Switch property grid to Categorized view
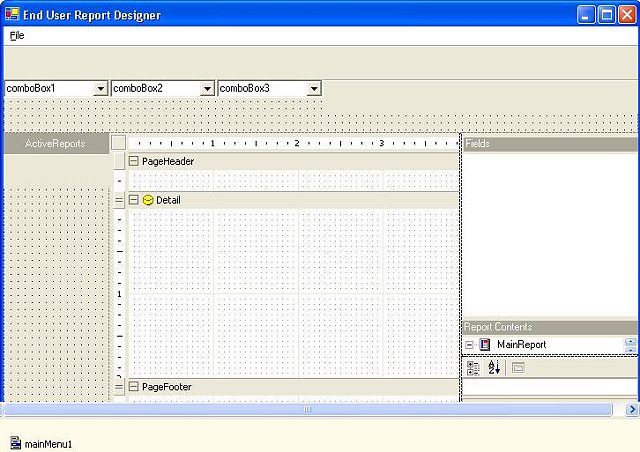Viewport: 640px width, 452px height. coord(473,368)
